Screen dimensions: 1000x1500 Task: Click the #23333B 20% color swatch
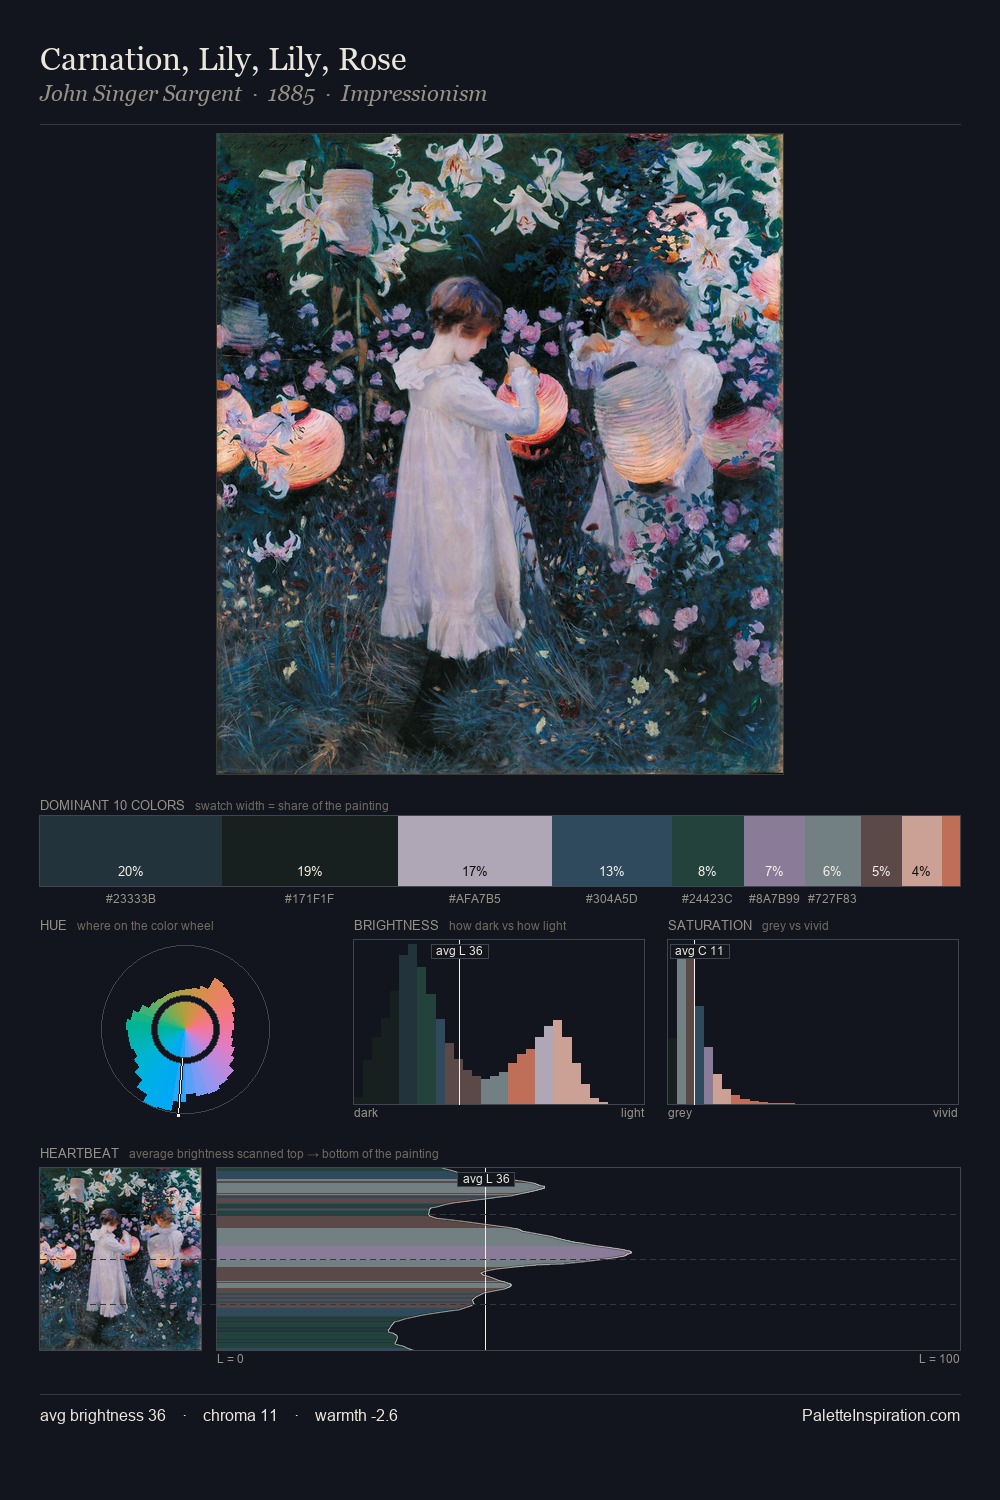click(130, 851)
